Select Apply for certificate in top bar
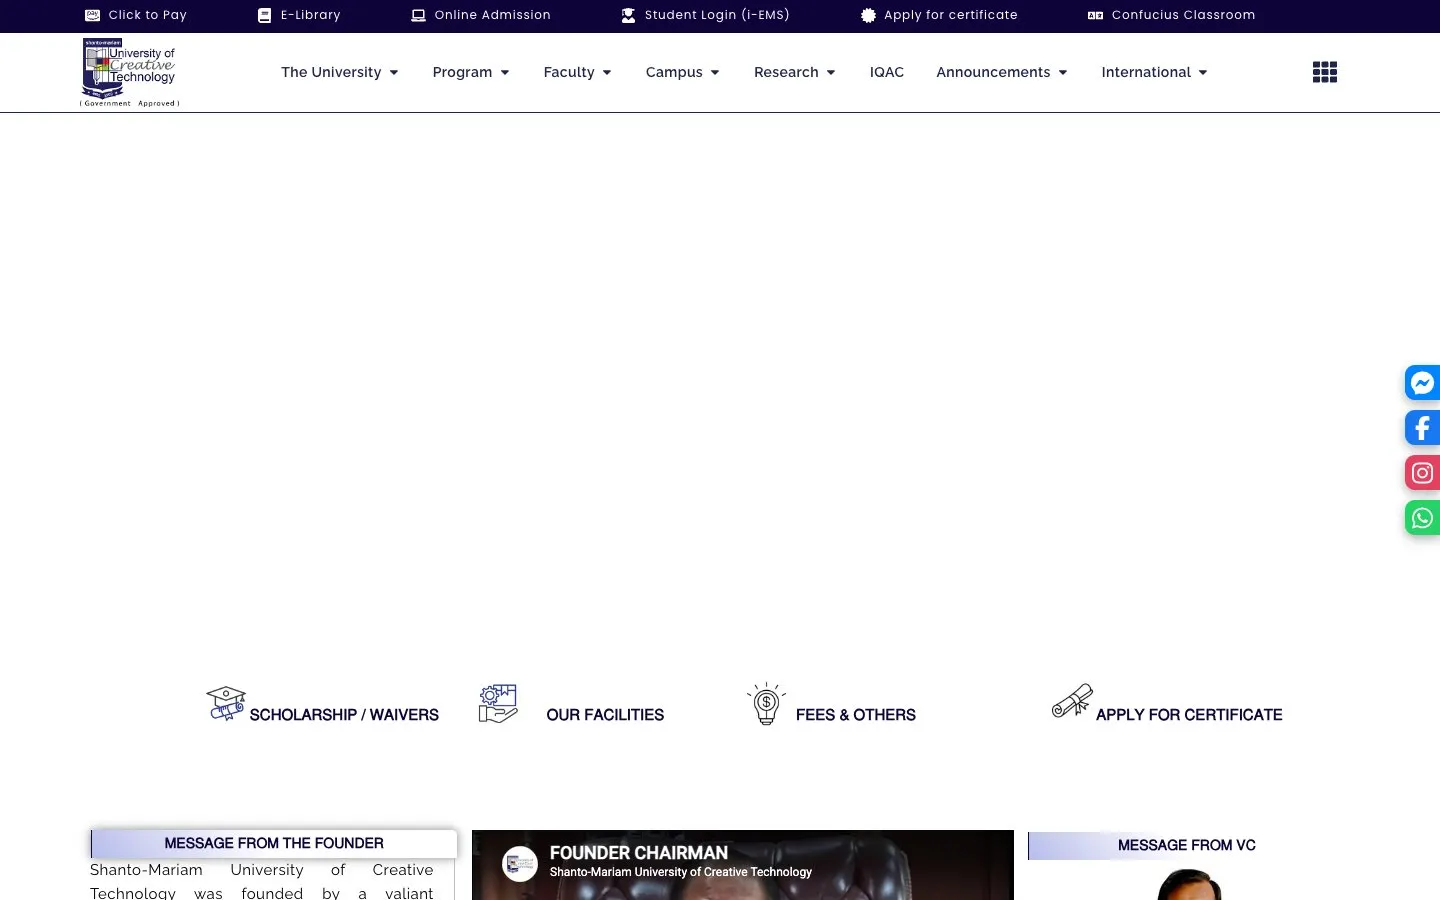The height and width of the screenshot is (900, 1440). click(951, 15)
